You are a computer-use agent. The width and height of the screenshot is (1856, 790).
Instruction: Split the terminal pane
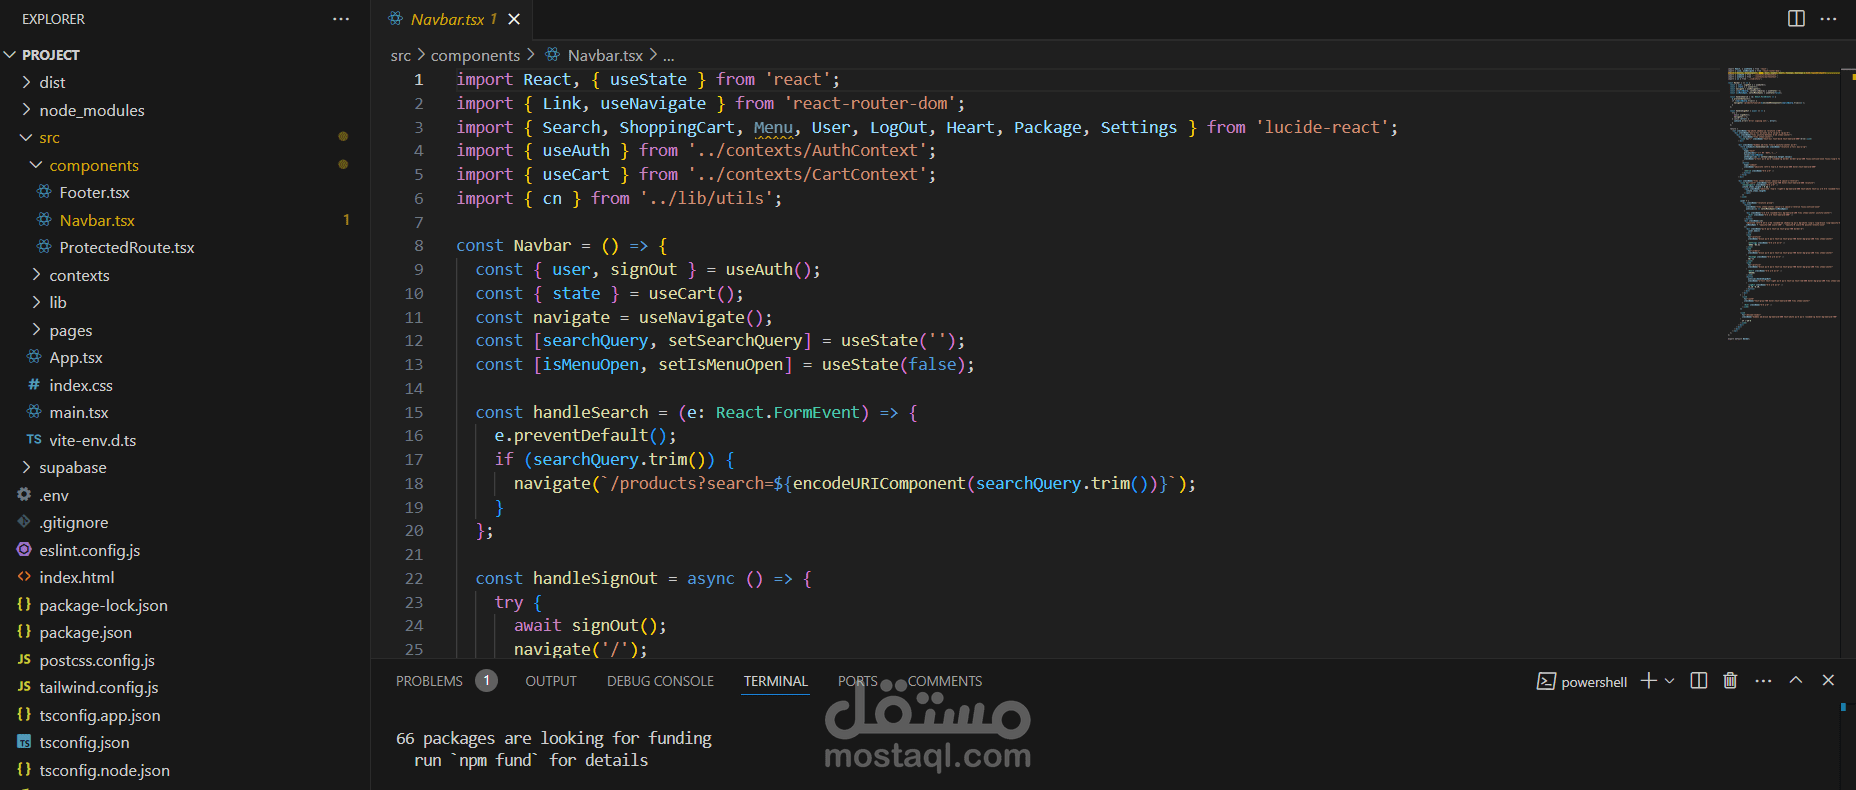coord(1698,680)
